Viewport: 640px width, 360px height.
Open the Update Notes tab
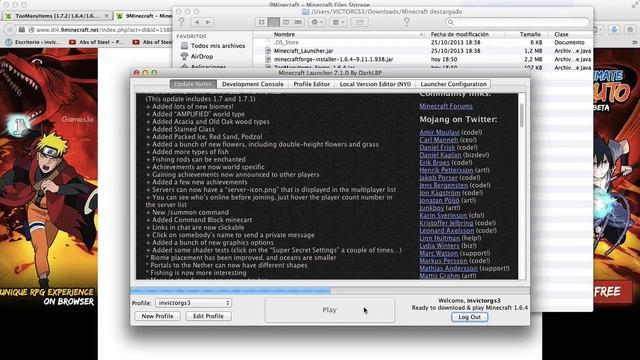(193, 84)
